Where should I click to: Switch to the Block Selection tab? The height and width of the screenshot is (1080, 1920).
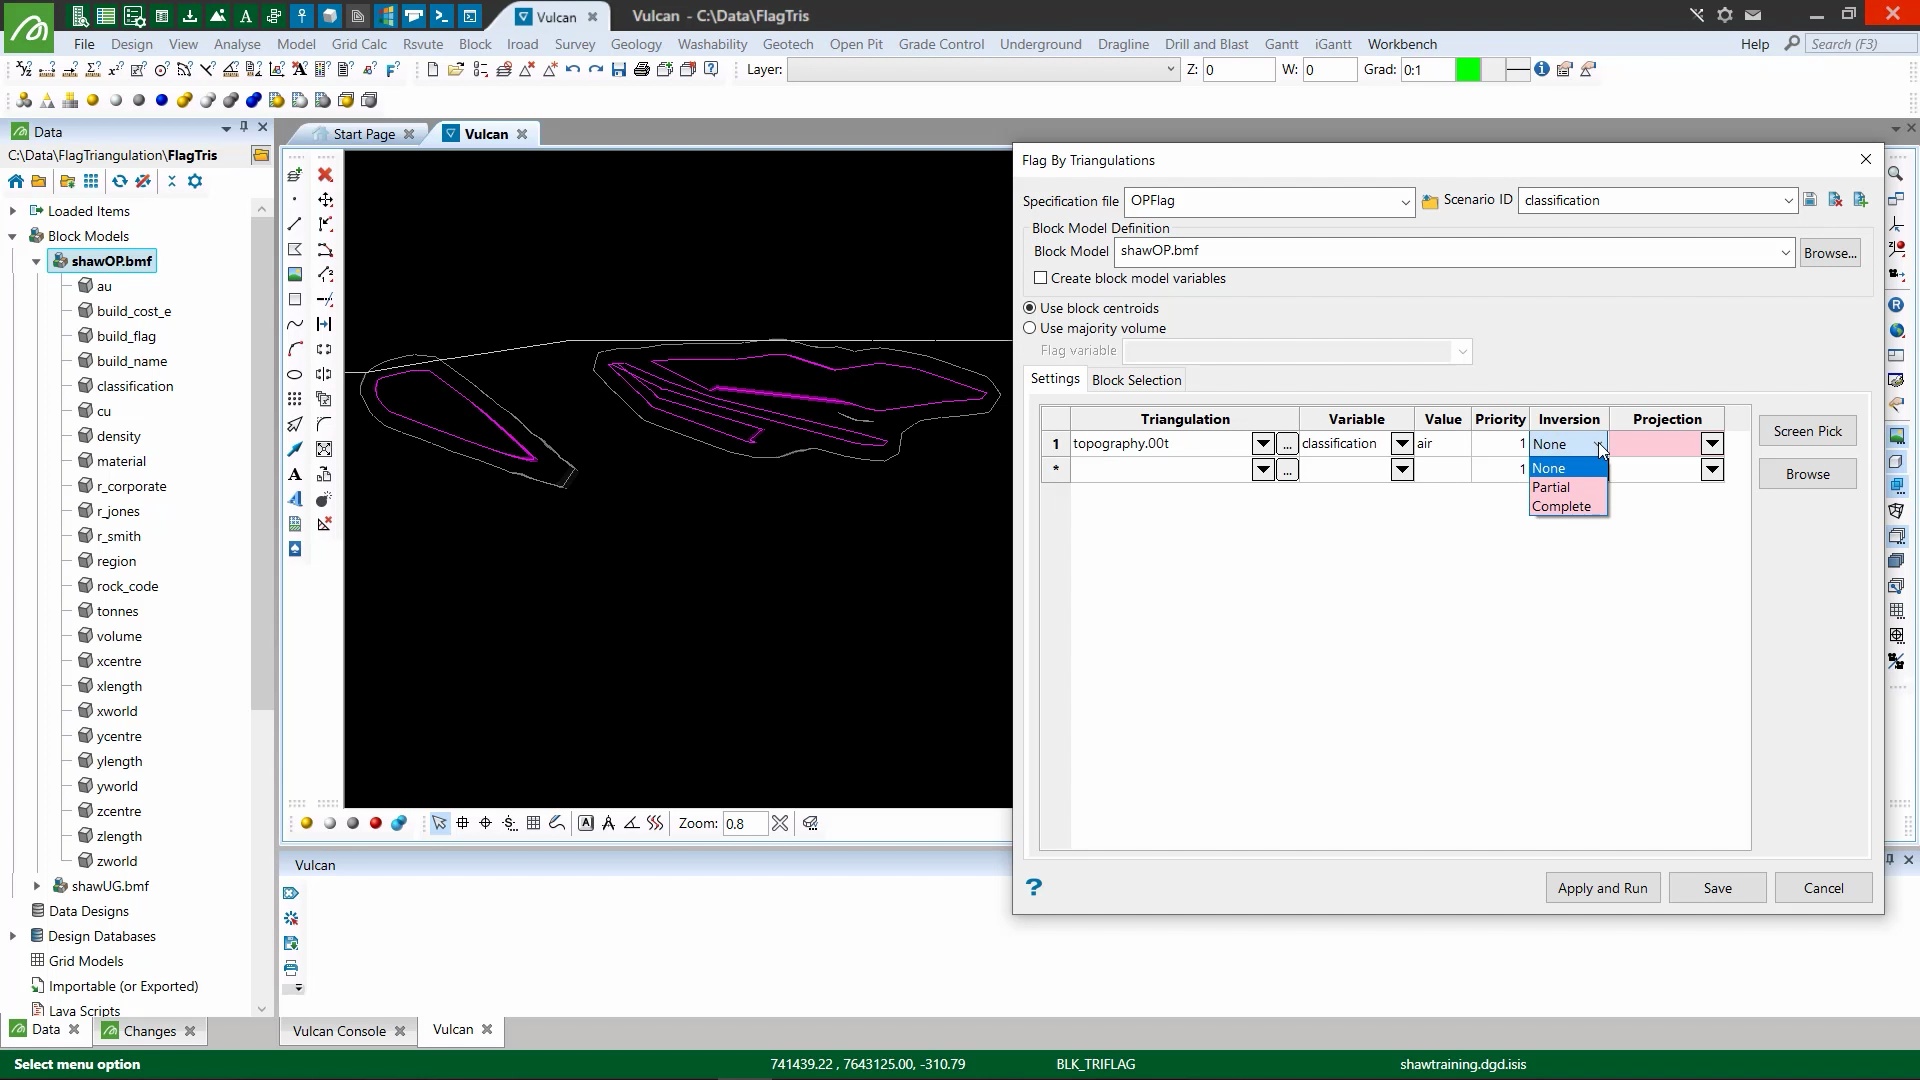[1136, 380]
